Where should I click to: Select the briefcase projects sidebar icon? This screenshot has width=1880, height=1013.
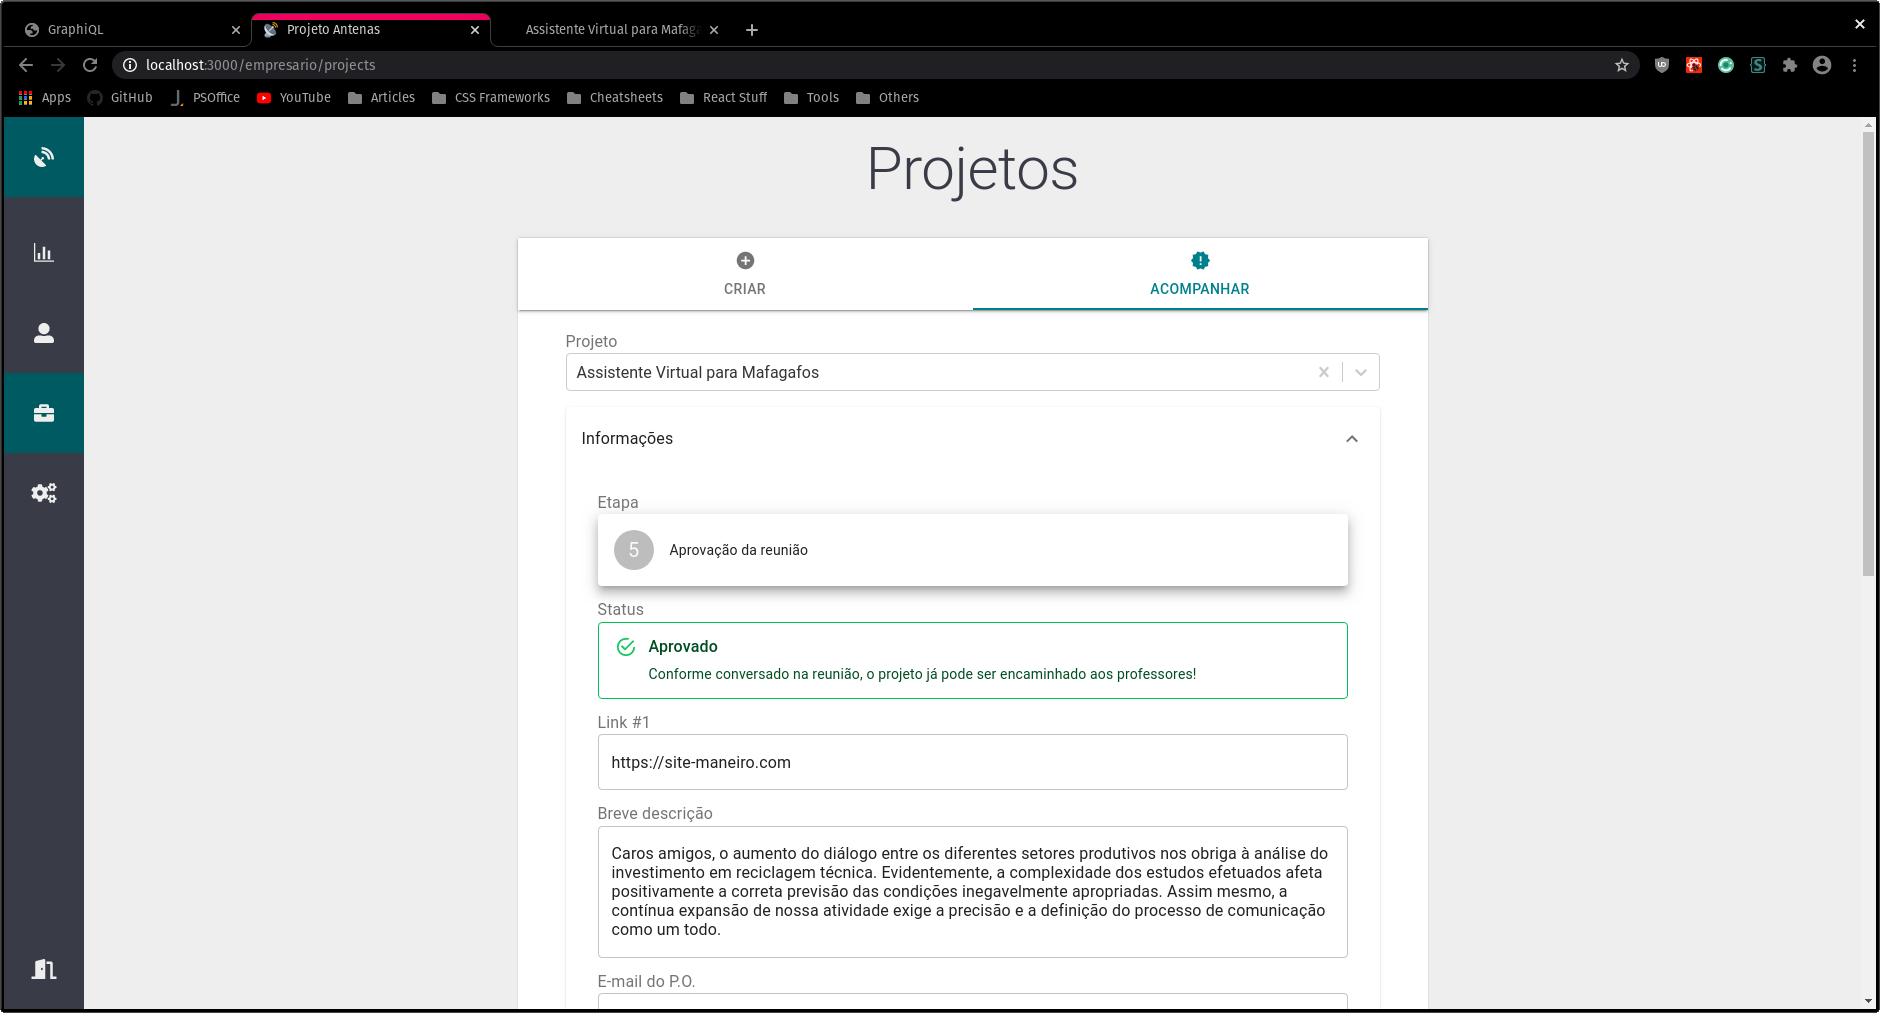pos(43,413)
